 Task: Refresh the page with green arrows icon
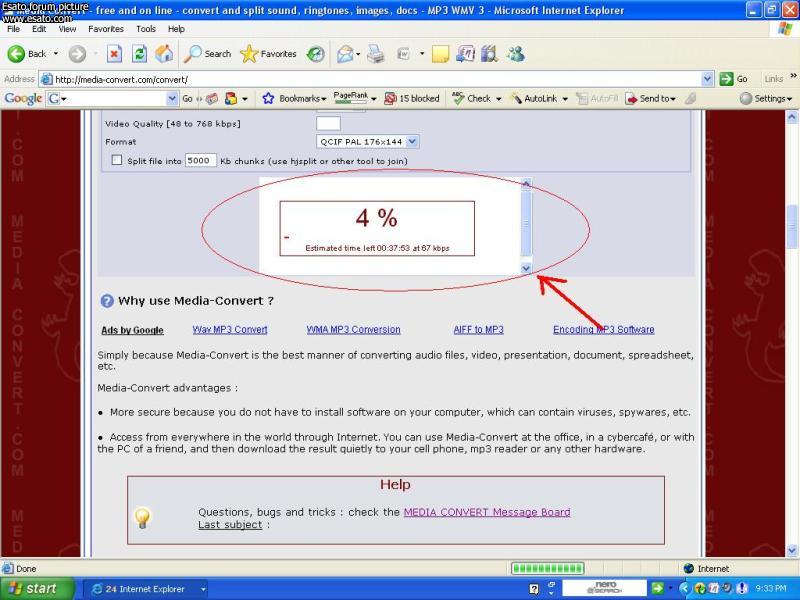(x=139, y=54)
